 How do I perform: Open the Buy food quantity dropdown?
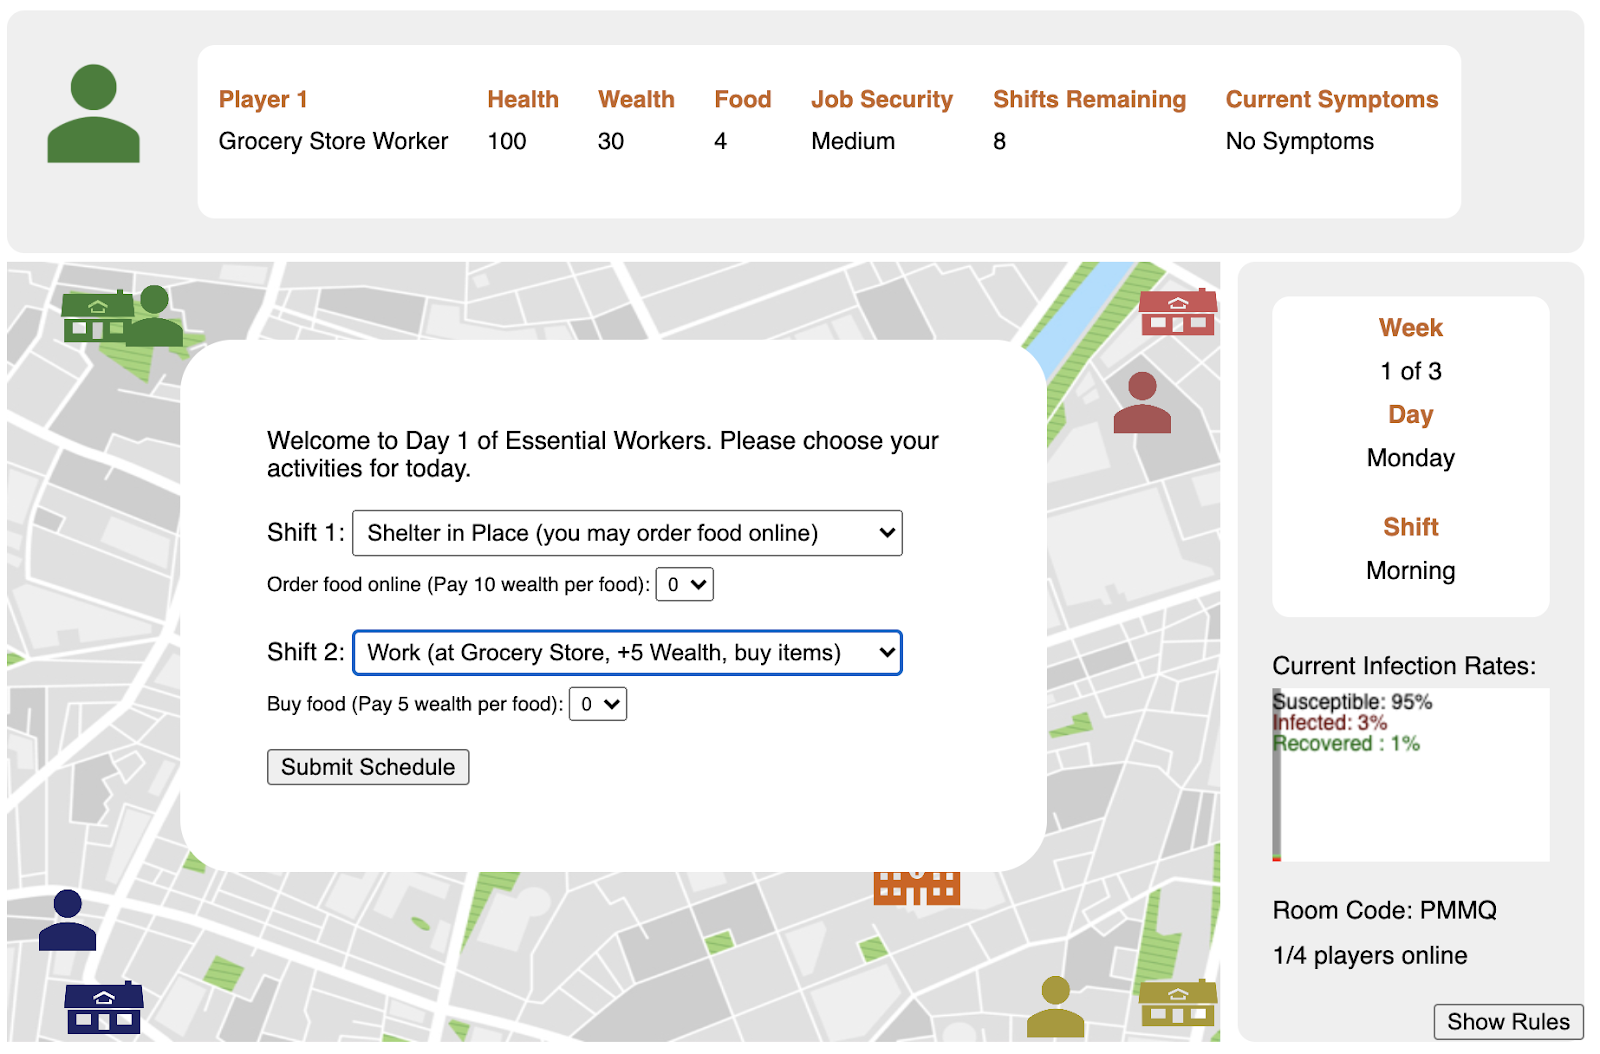598,704
